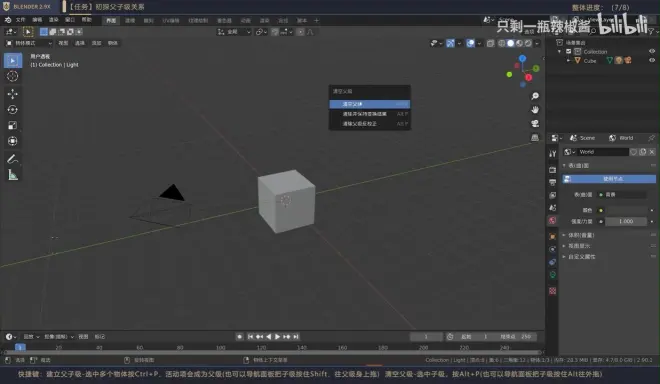Toggle Collection visibility eye icon
This screenshot has width=660, height=384.
click(652, 51)
